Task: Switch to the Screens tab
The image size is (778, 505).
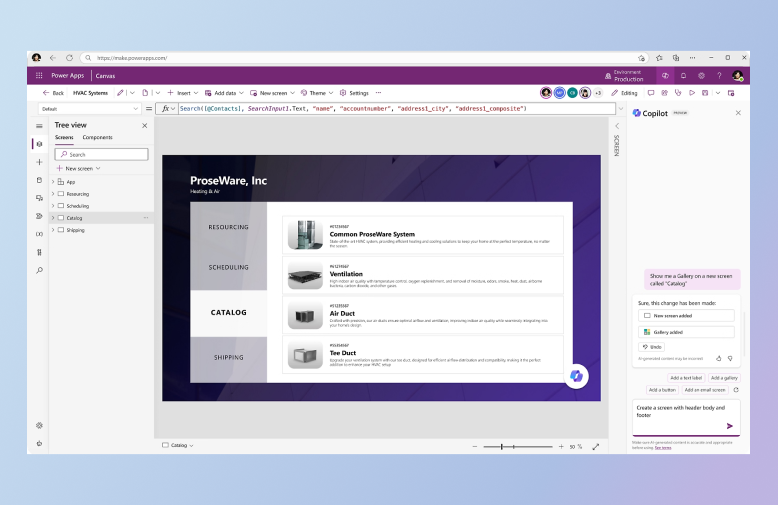Action: (64, 137)
